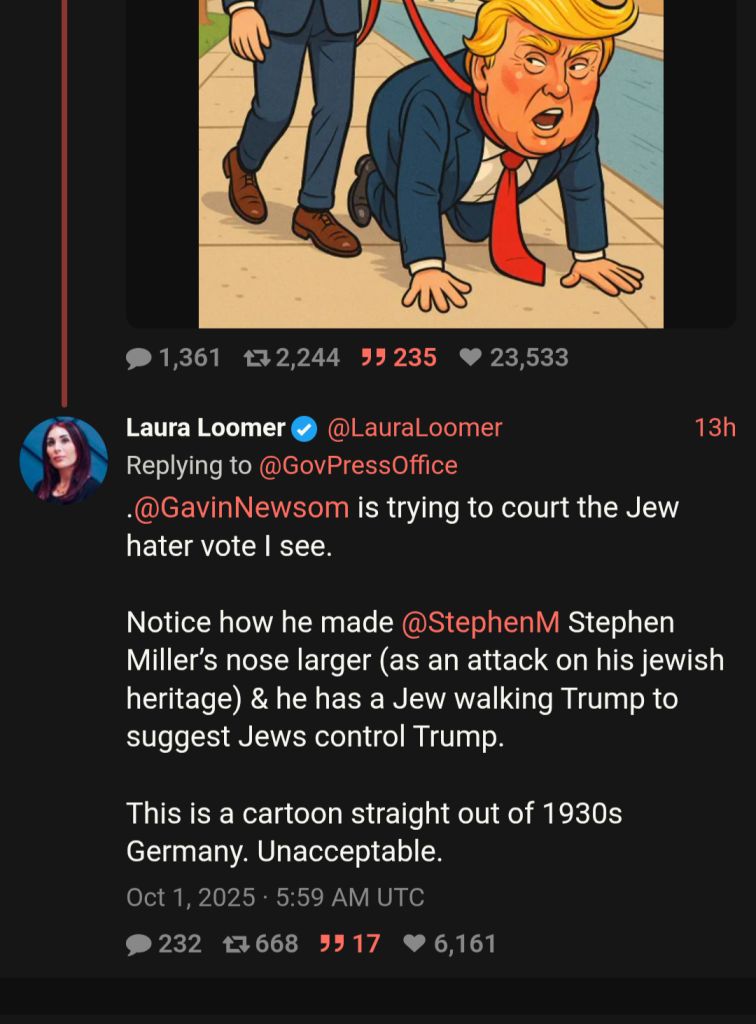Click the quote icon showing 235
This screenshot has width=756, height=1024.
pos(374,358)
